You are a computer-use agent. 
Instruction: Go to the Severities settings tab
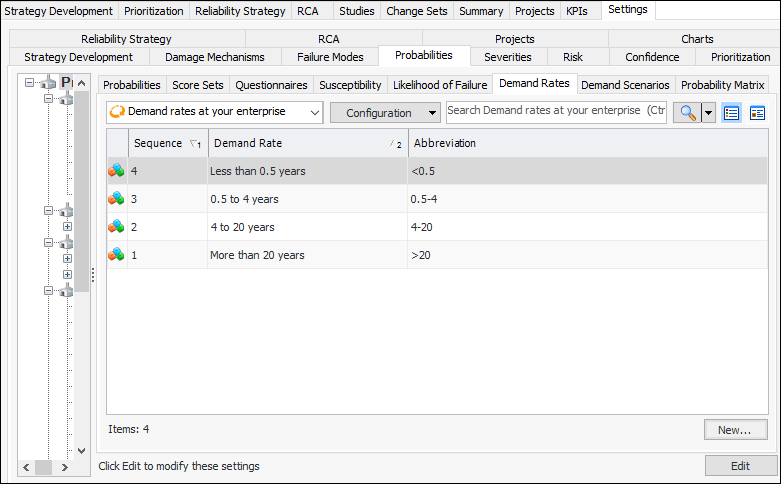tap(507, 57)
